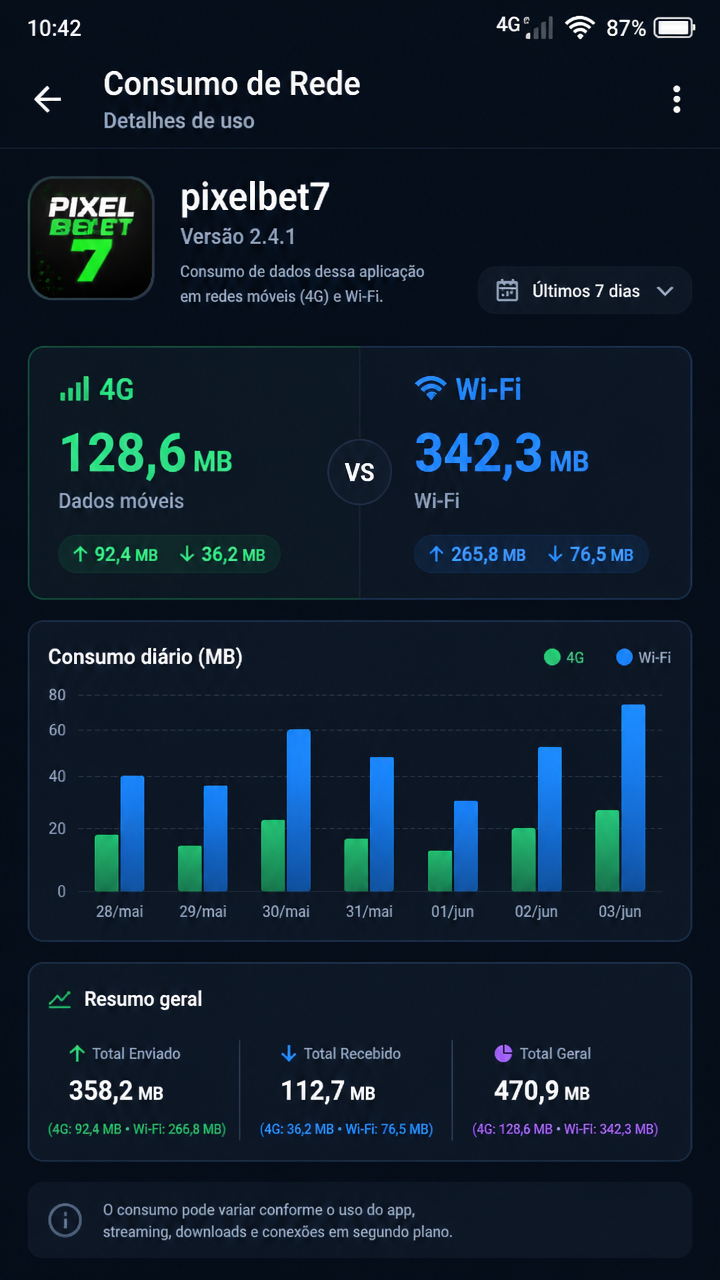Tap the 358,2 MB total sent value
This screenshot has width=720, height=1280.
[116, 1091]
